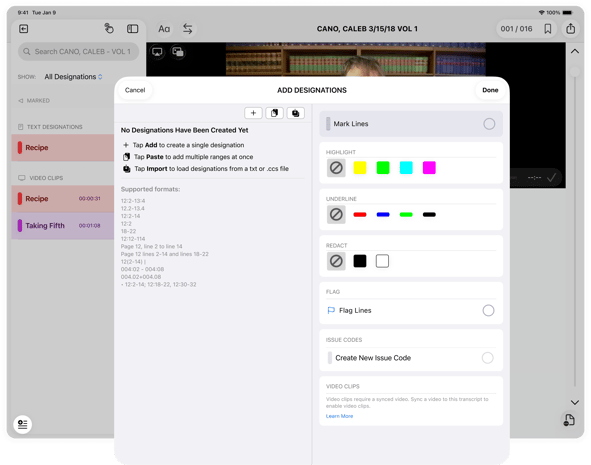This screenshot has width=591, height=465.
Task: Open text size Aa settings
Action: point(164,29)
